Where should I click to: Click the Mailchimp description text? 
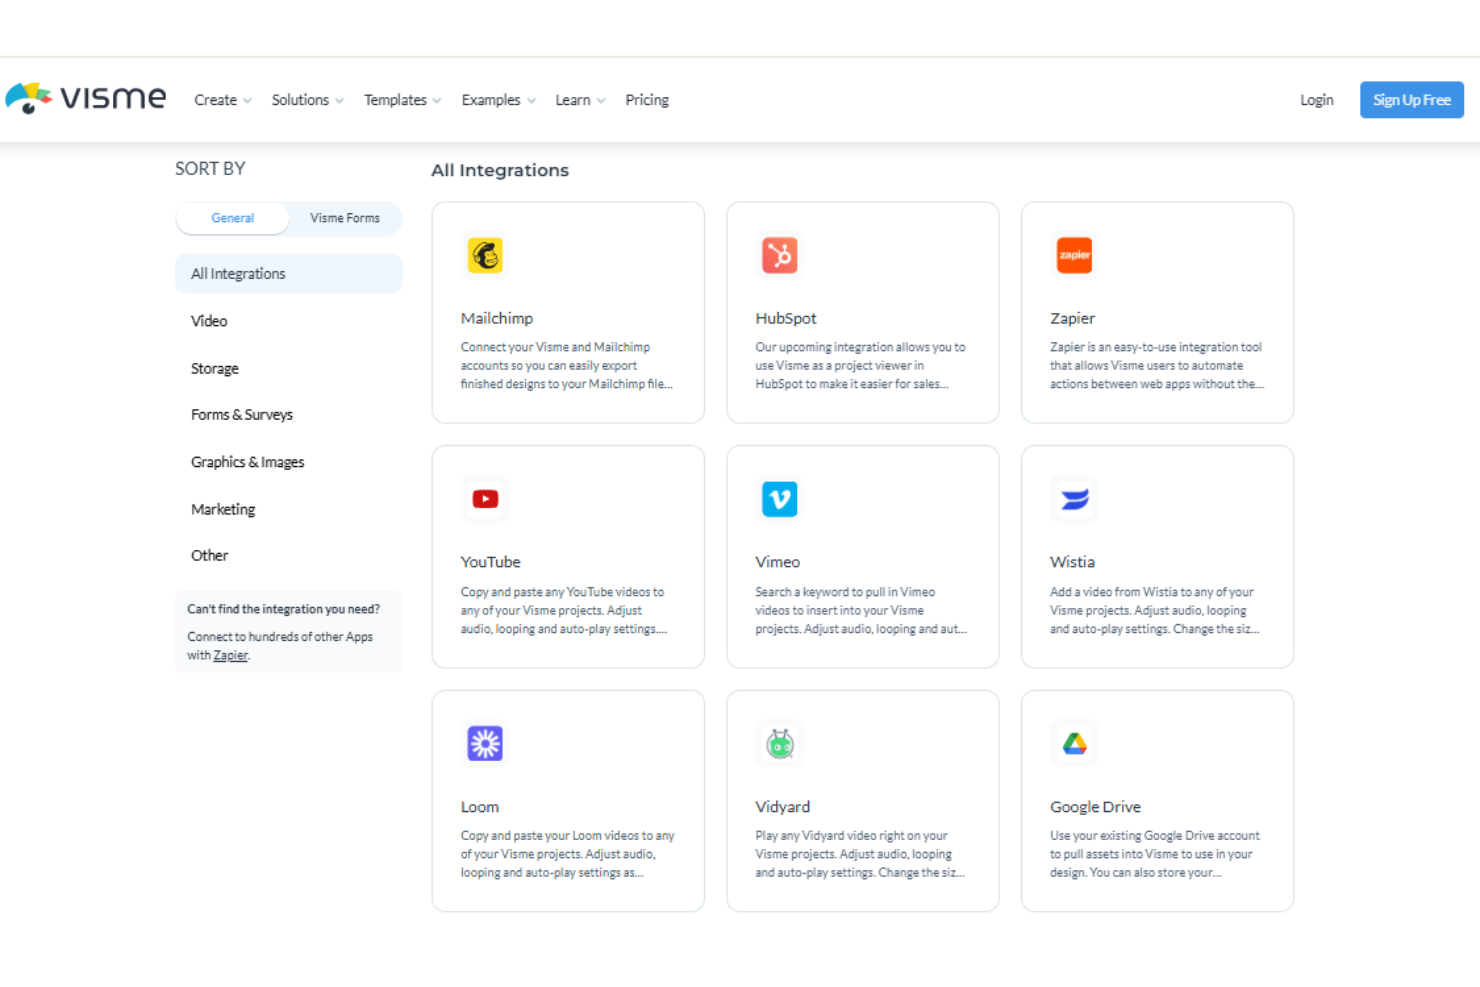coord(567,365)
